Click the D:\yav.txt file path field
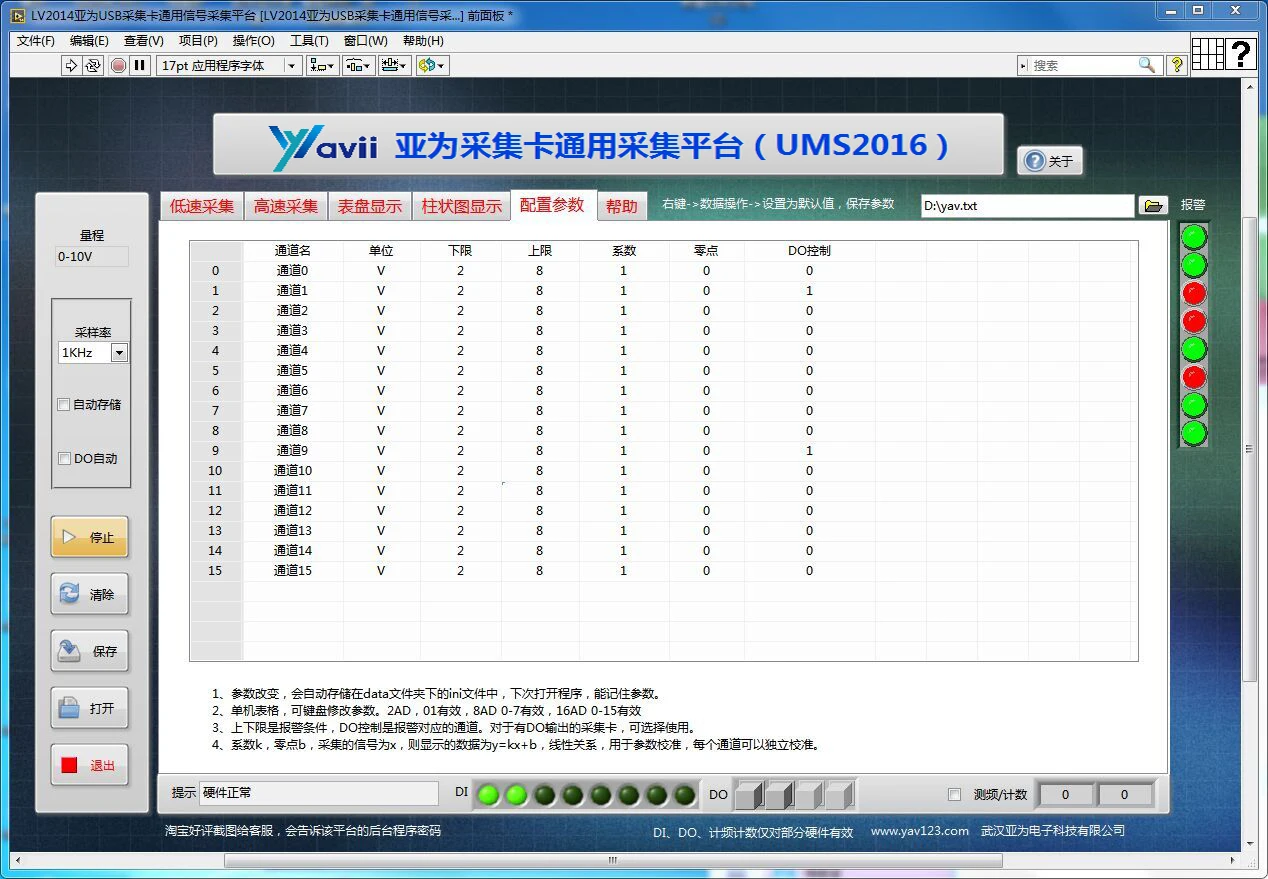Viewport: 1268px width, 879px height. point(1027,206)
